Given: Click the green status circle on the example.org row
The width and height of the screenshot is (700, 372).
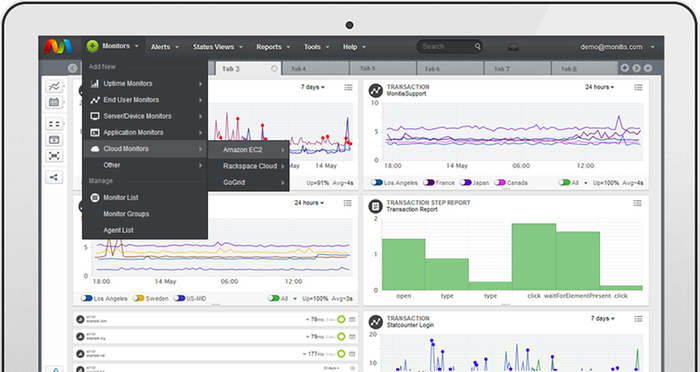Looking at the screenshot, I should pos(342,336).
